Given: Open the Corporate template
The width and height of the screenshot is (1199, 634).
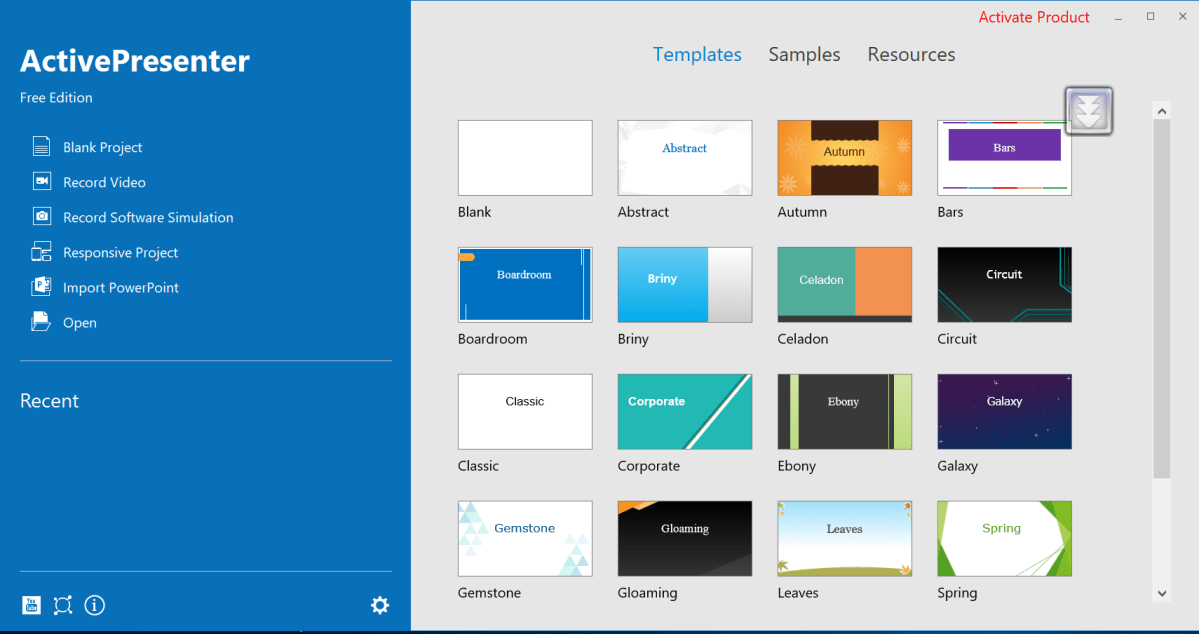Looking at the screenshot, I should (684, 411).
